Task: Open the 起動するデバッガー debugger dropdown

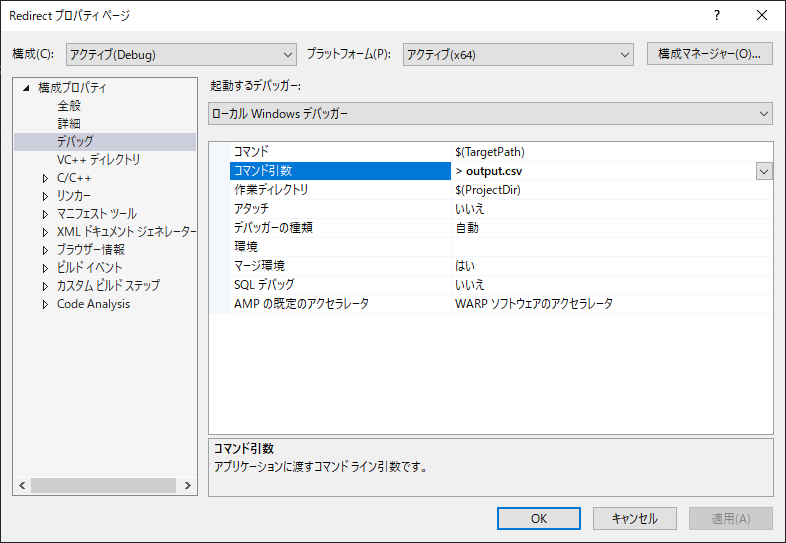Action: point(490,114)
